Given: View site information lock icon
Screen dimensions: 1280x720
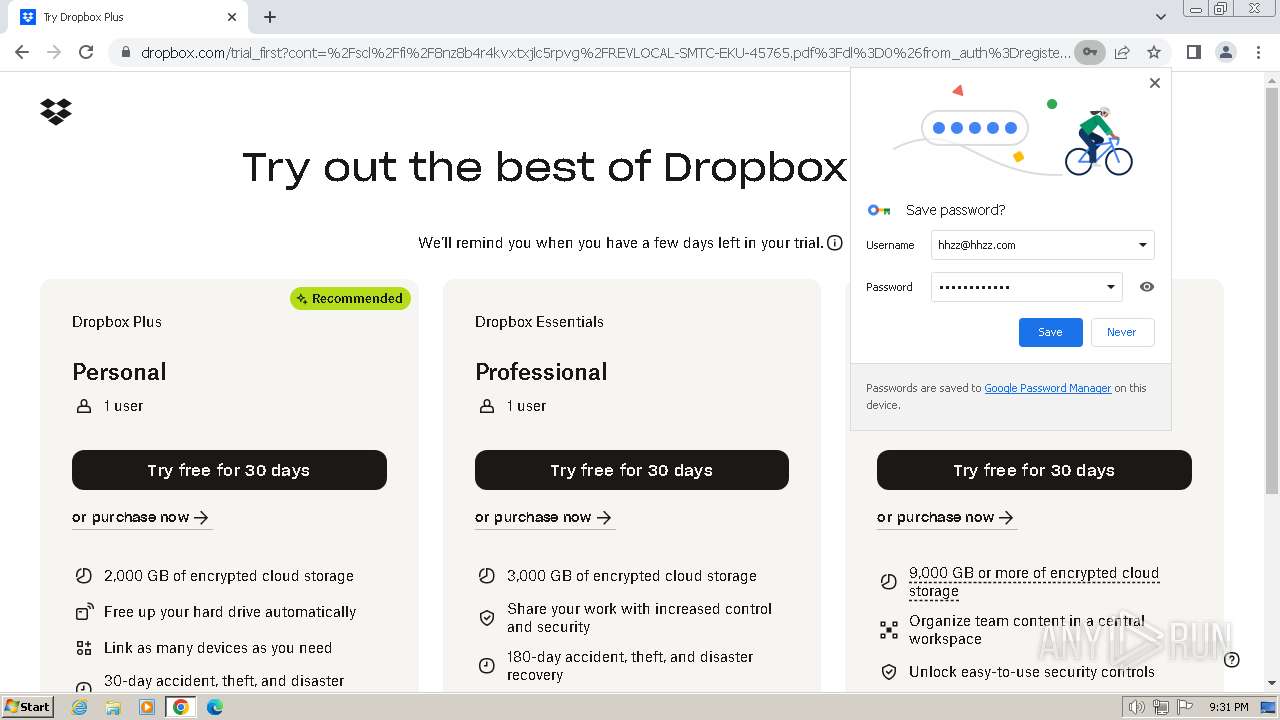Looking at the screenshot, I should pyautogui.click(x=125, y=52).
